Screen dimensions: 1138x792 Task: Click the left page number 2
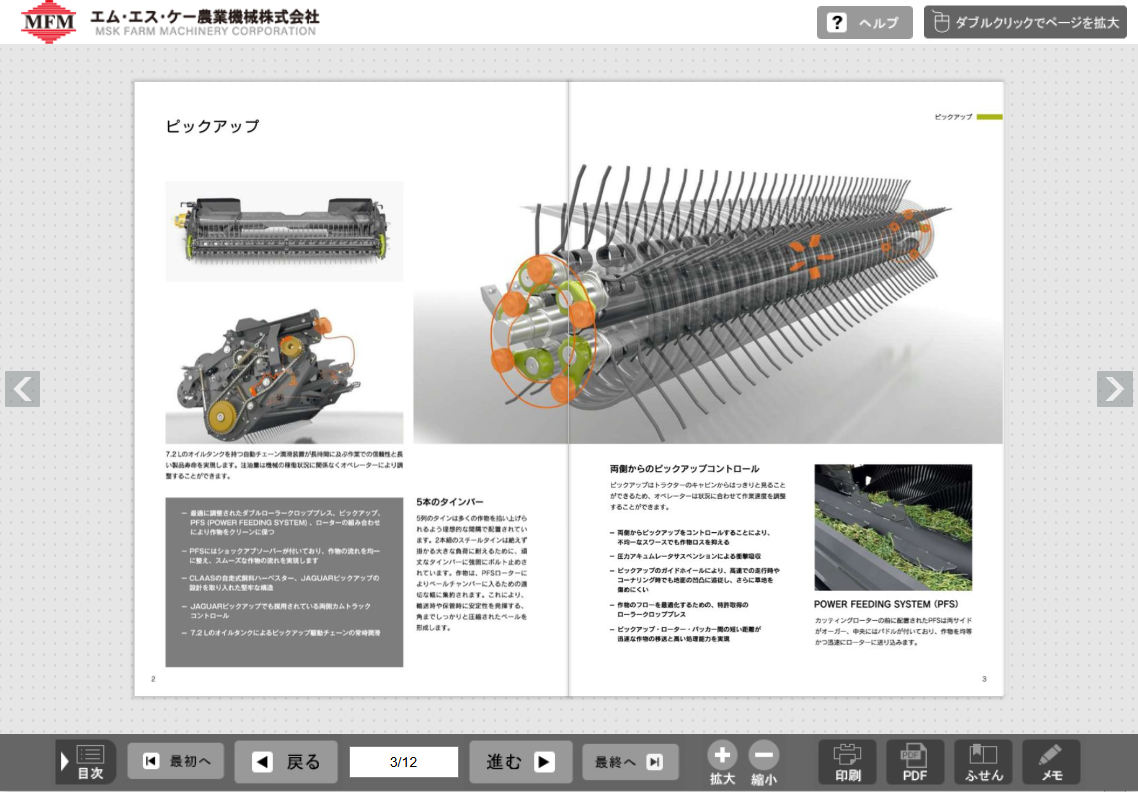153,679
